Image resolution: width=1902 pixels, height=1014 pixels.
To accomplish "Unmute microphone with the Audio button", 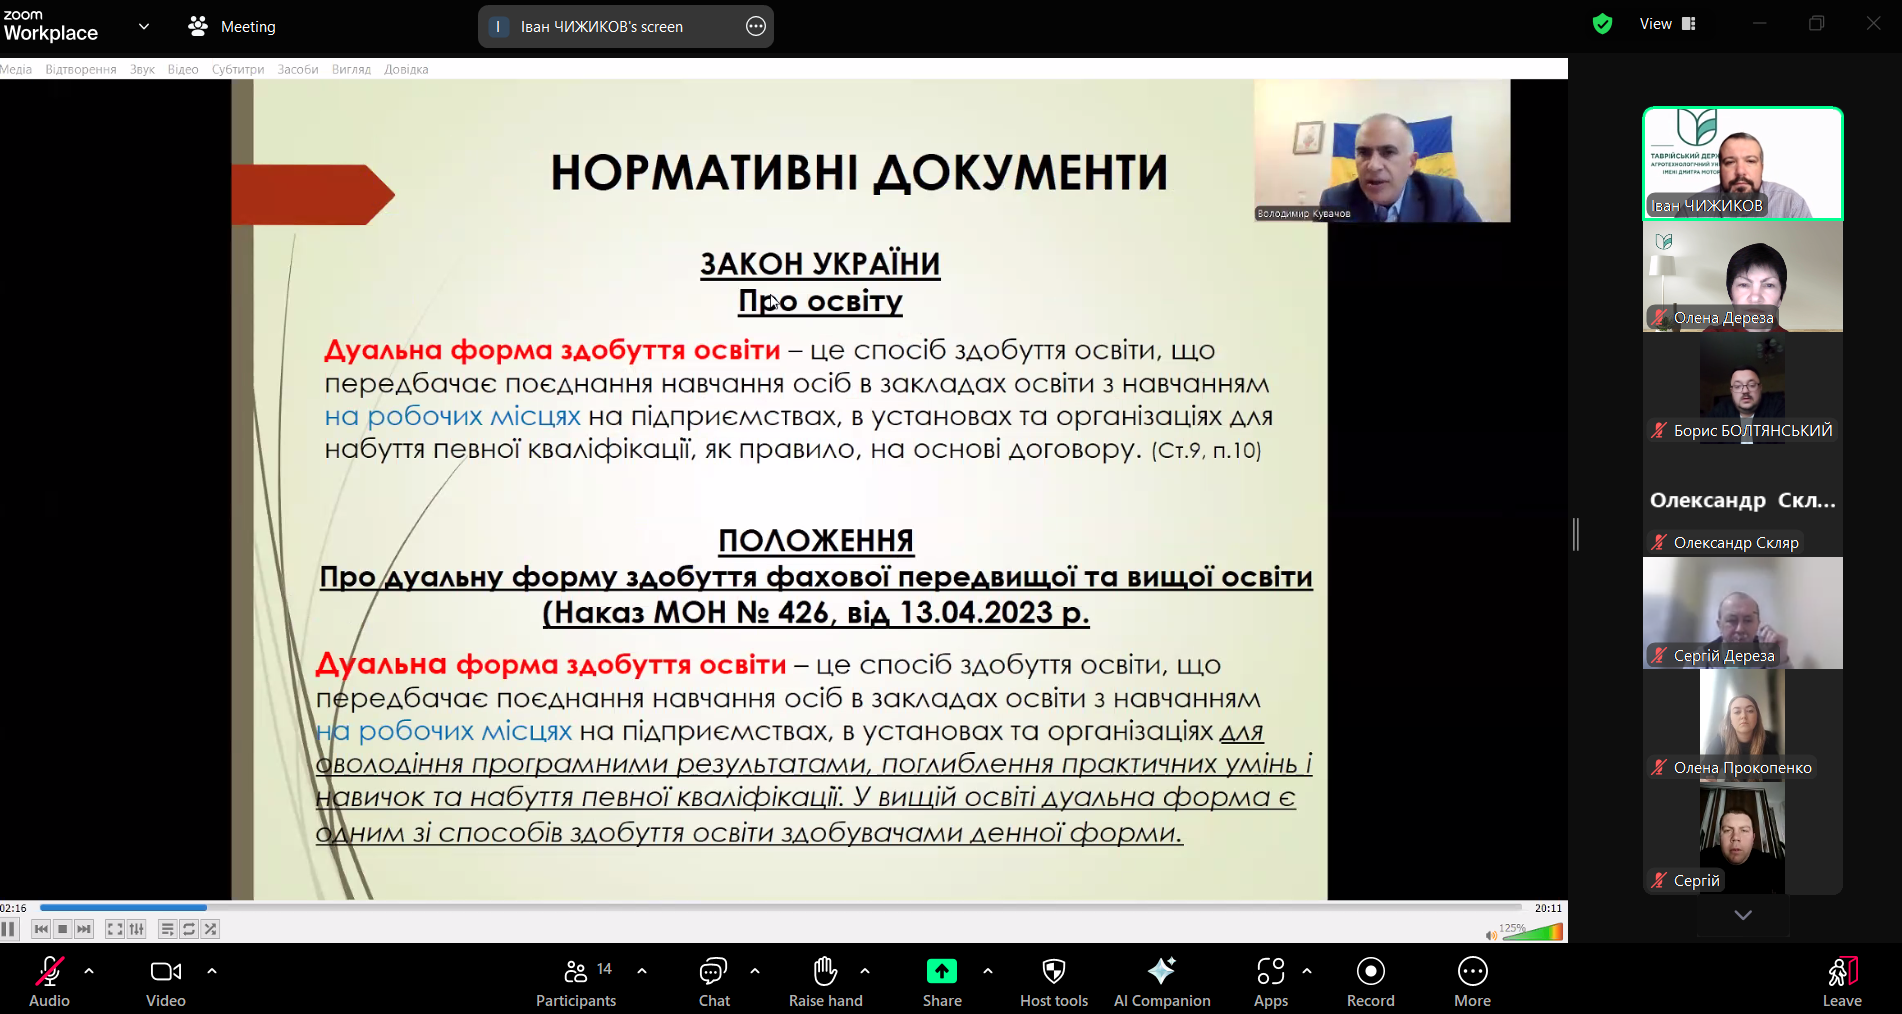I will click(49, 981).
